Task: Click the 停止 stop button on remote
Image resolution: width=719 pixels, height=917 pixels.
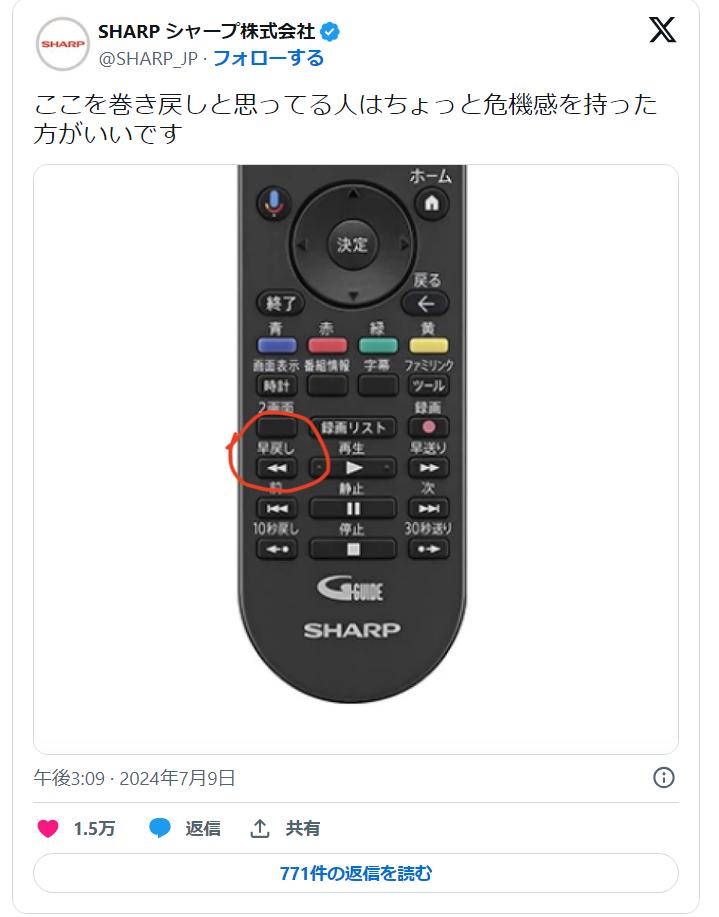Action: [353, 549]
